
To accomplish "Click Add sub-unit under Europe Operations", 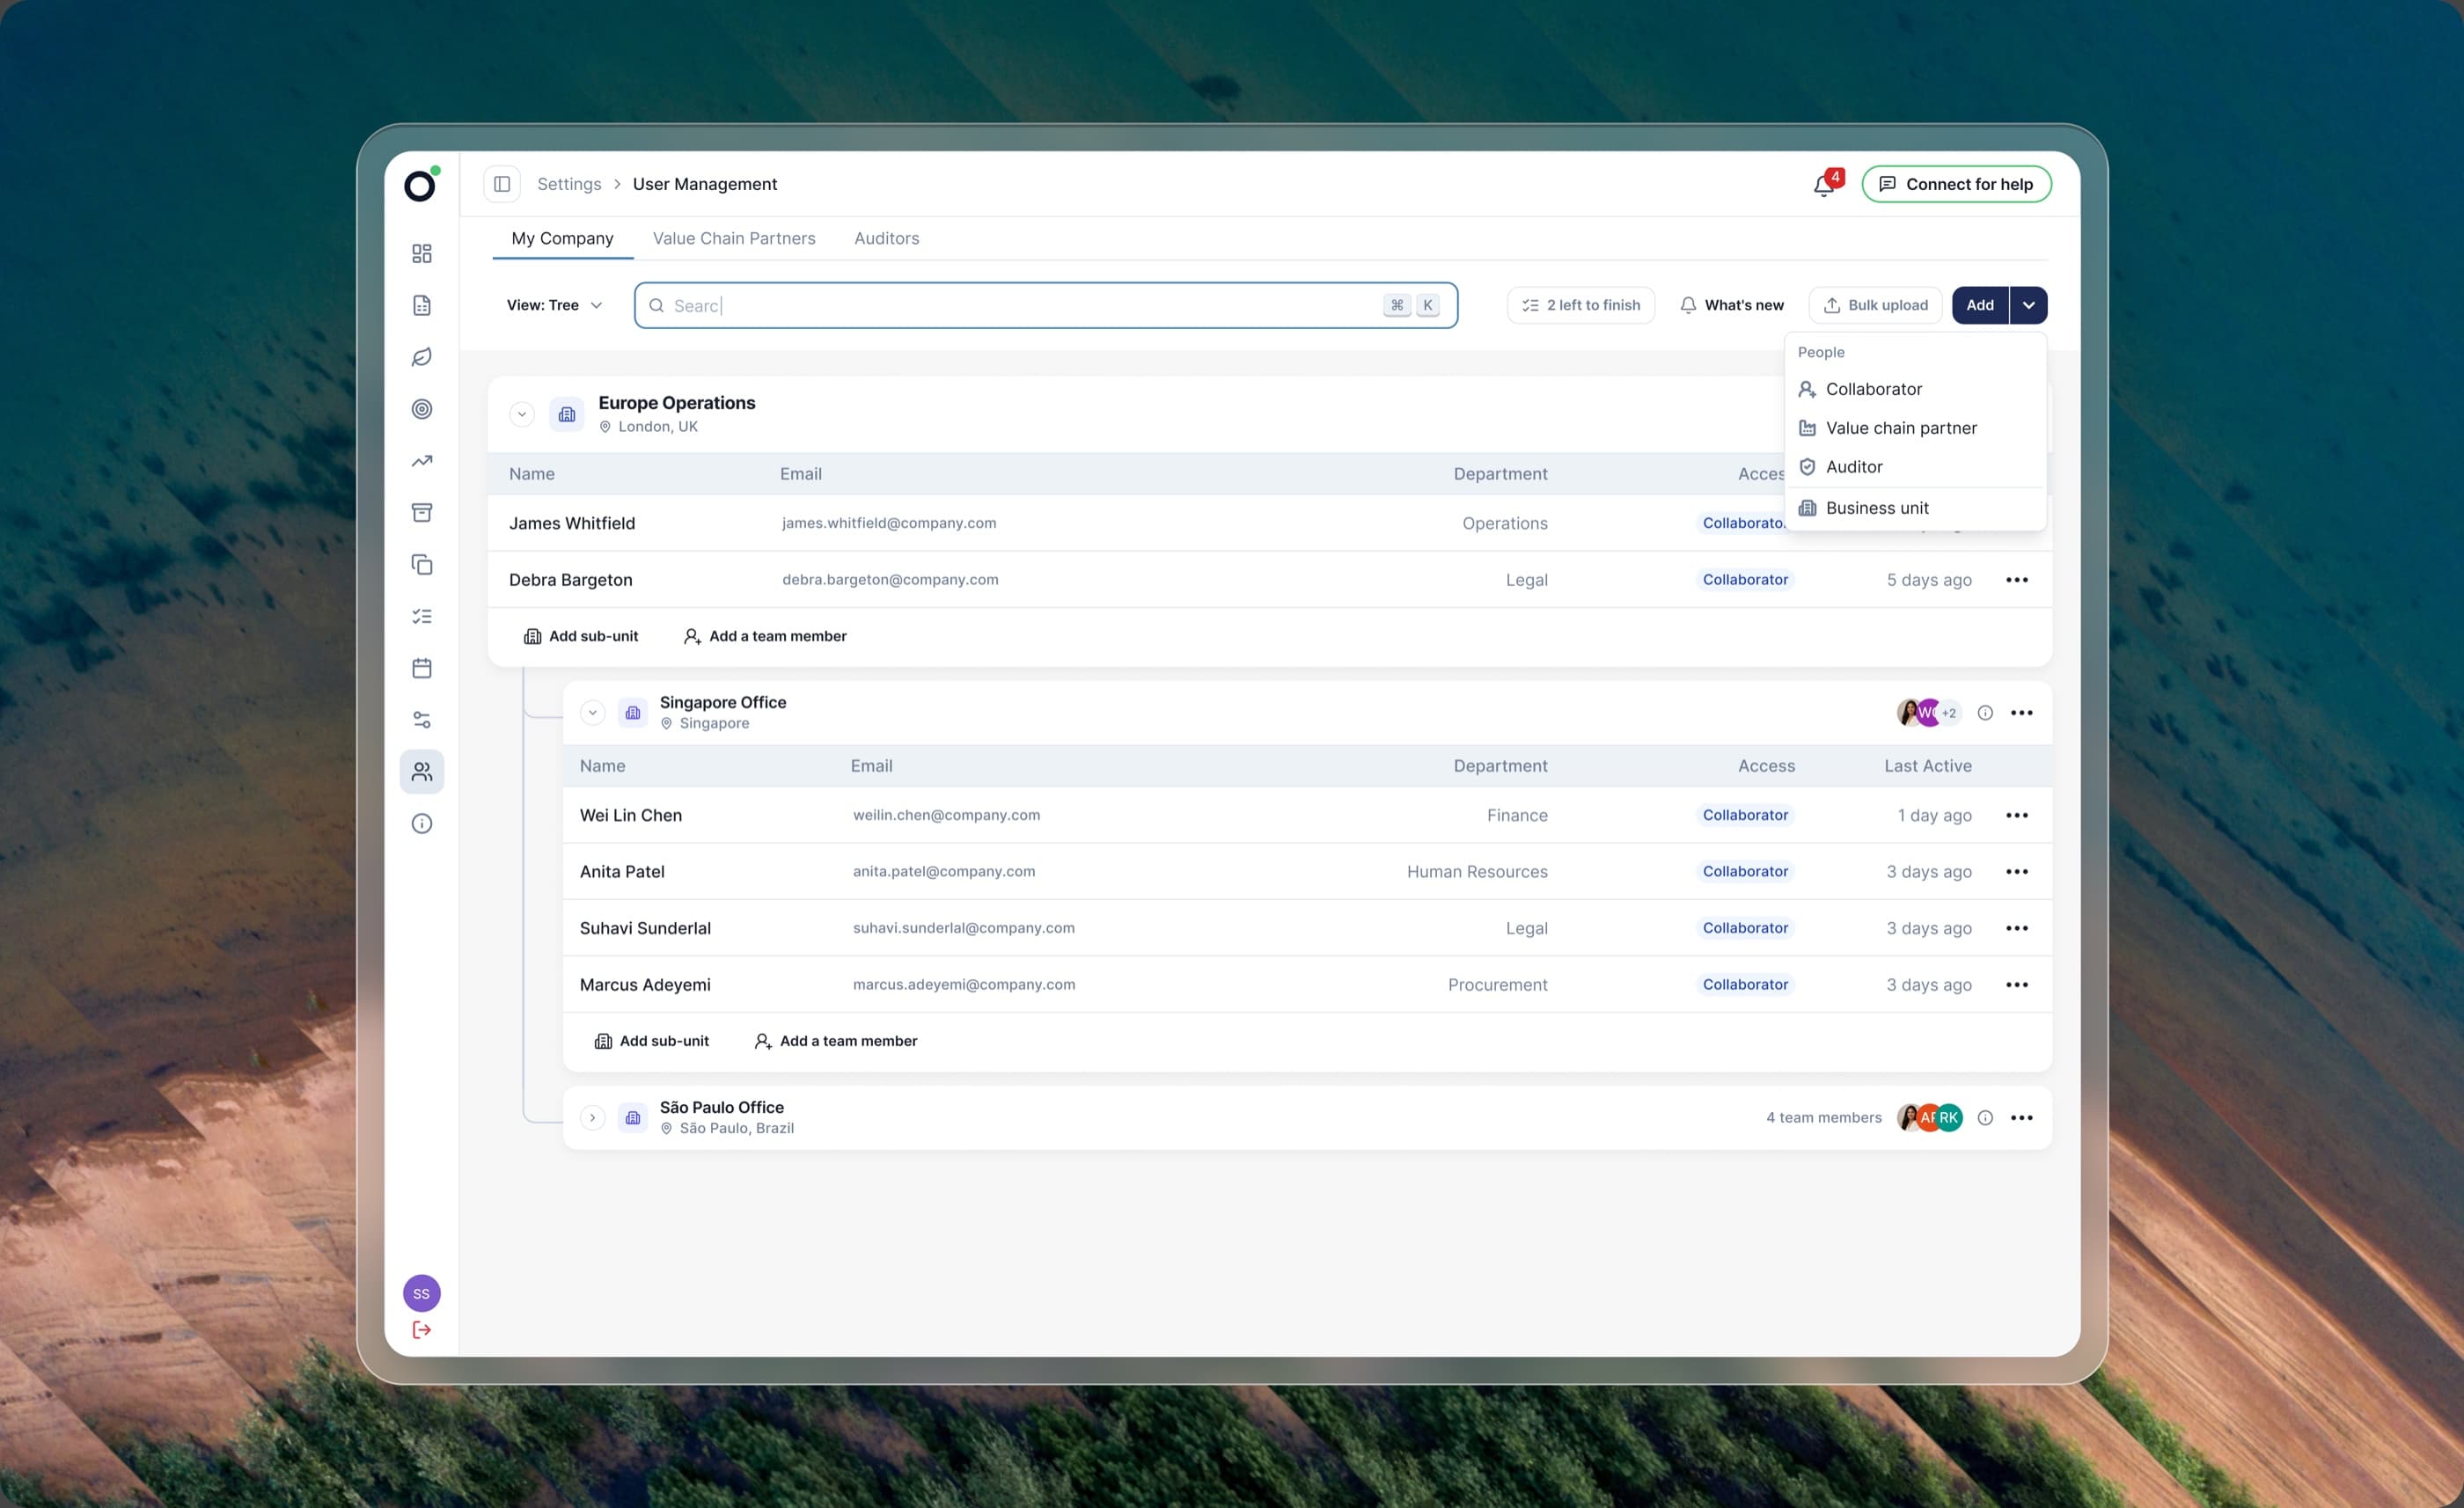I will coord(581,636).
